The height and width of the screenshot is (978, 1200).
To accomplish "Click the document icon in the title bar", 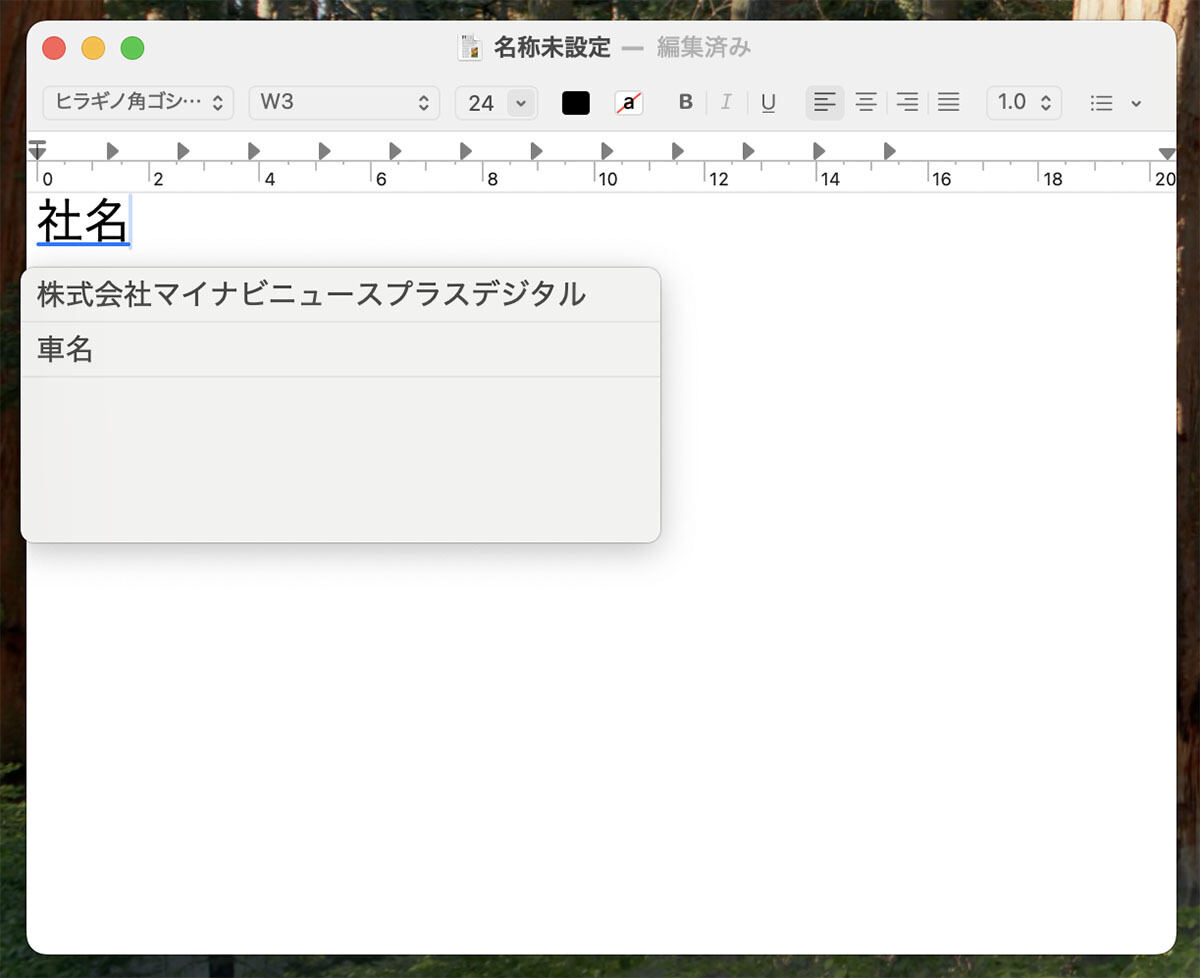I will 469,47.
